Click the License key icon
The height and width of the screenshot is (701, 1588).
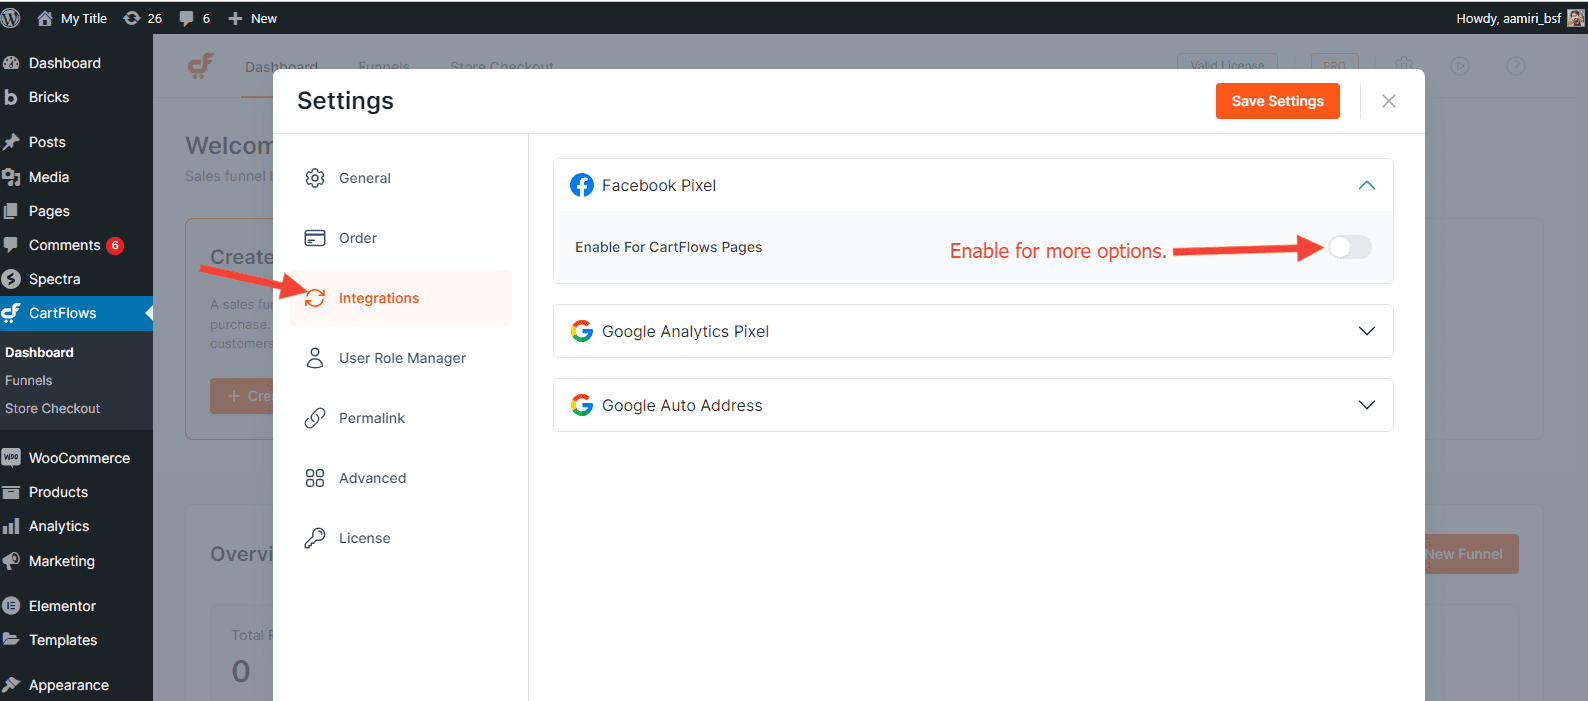click(x=315, y=538)
